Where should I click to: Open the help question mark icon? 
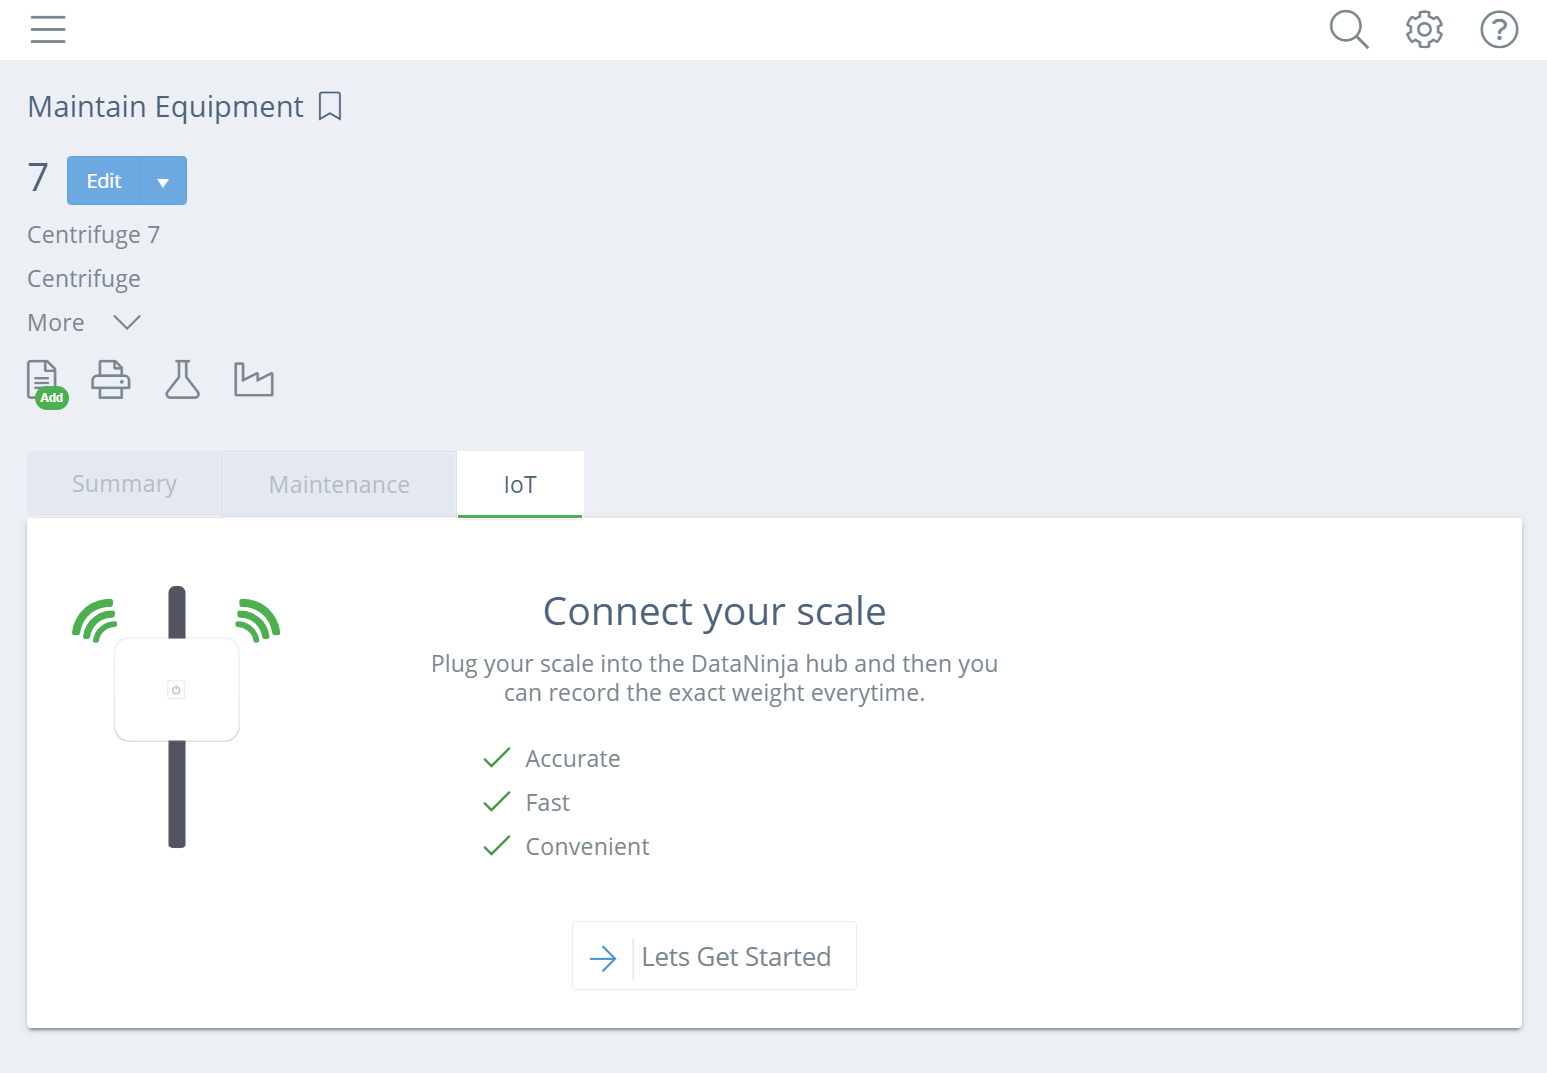click(x=1499, y=29)
